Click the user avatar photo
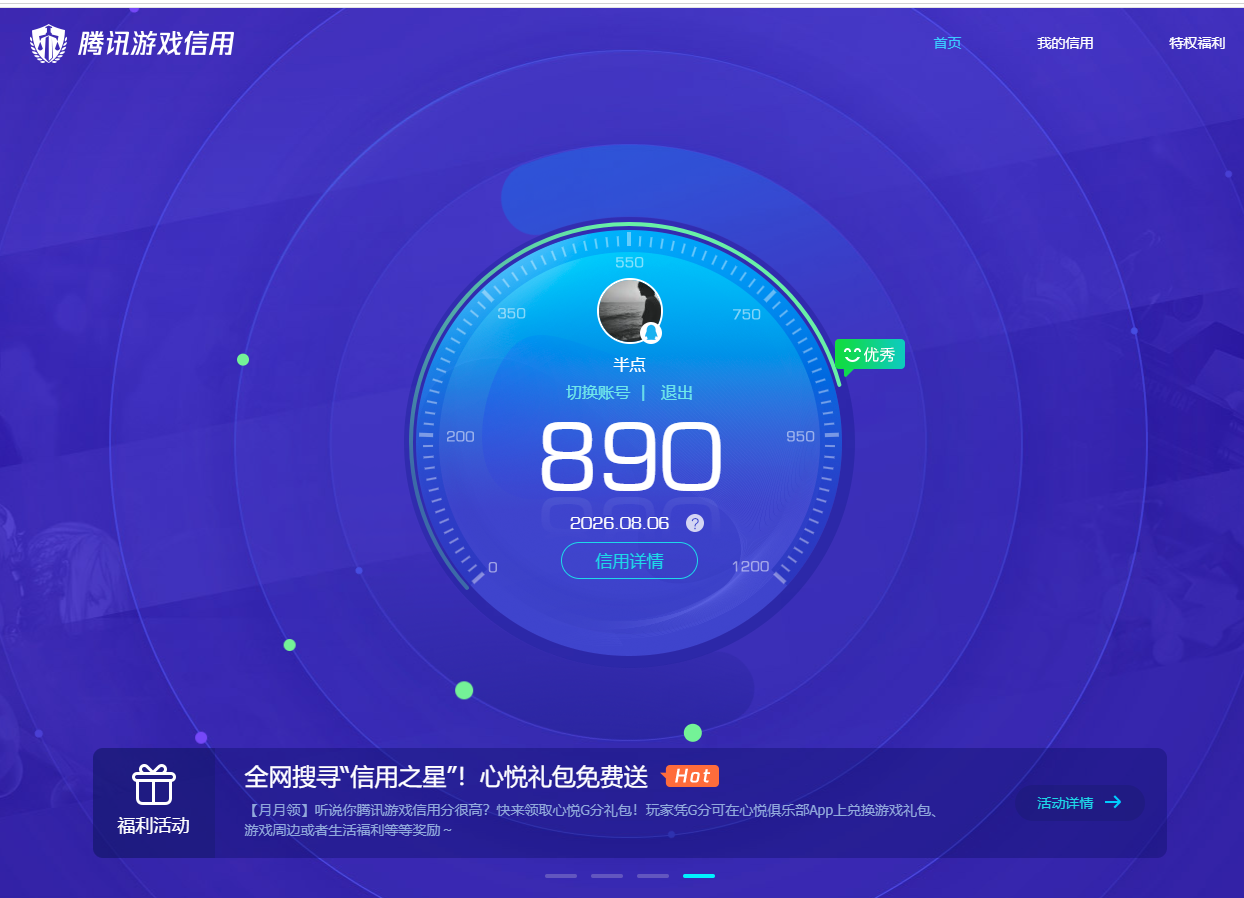The height and width of the screenshot is (898, 1244). coord(630,311)
